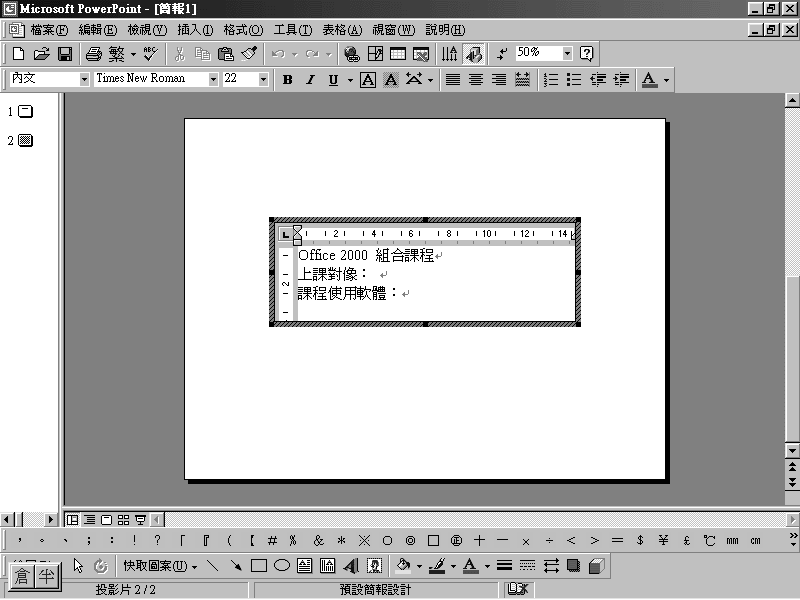Image resolution: width=800 pixels, height=600 pixels.
Task: Align text right
Action: point(499,80)
